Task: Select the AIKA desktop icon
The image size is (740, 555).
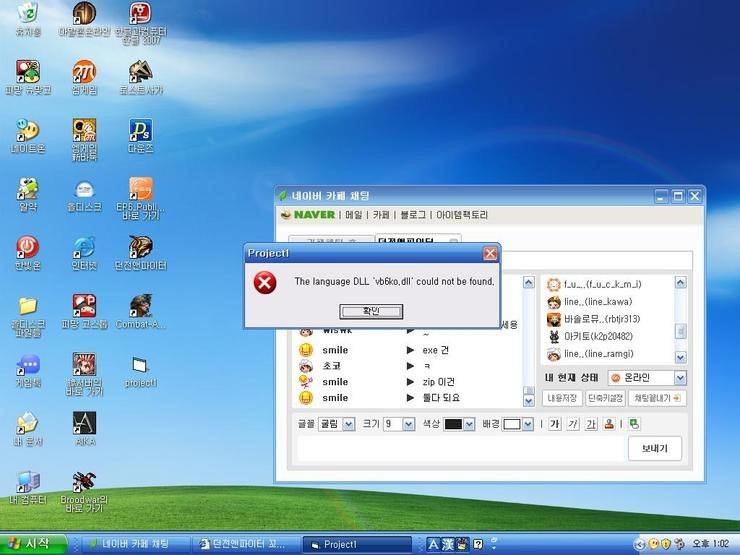Action: click(x=84, y=429)
